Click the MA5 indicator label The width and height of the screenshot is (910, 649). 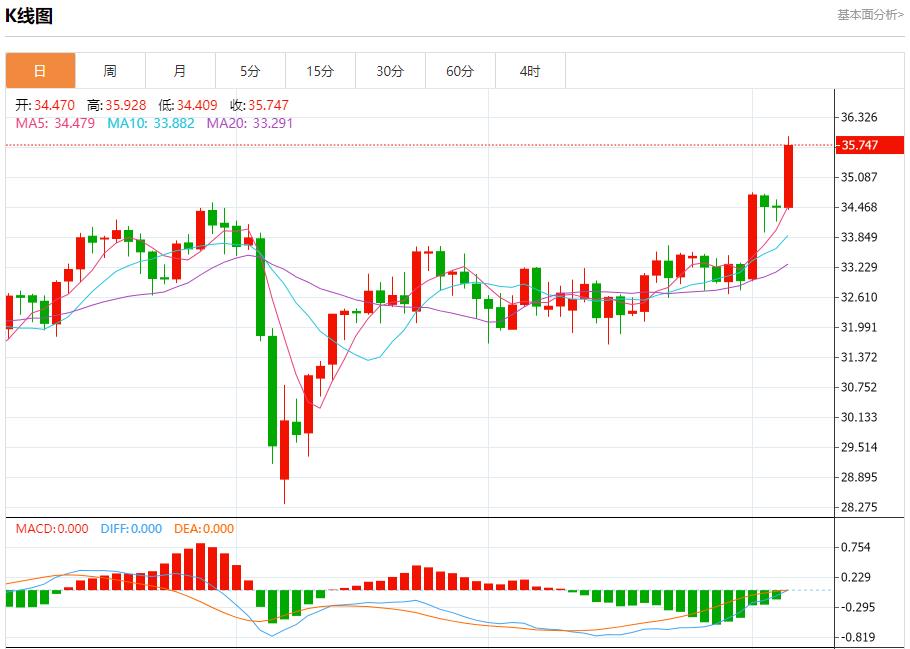tap(55, 123)
